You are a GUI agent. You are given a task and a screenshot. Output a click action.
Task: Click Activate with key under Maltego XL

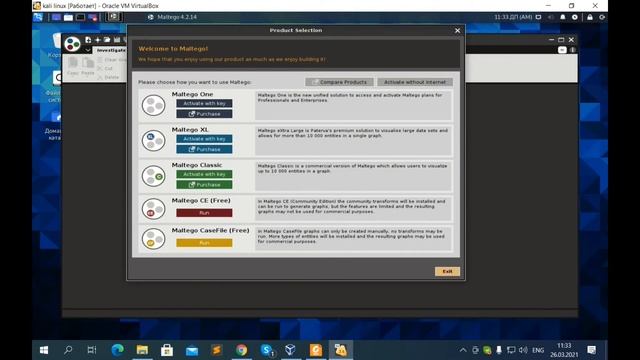tap(204, 139)
